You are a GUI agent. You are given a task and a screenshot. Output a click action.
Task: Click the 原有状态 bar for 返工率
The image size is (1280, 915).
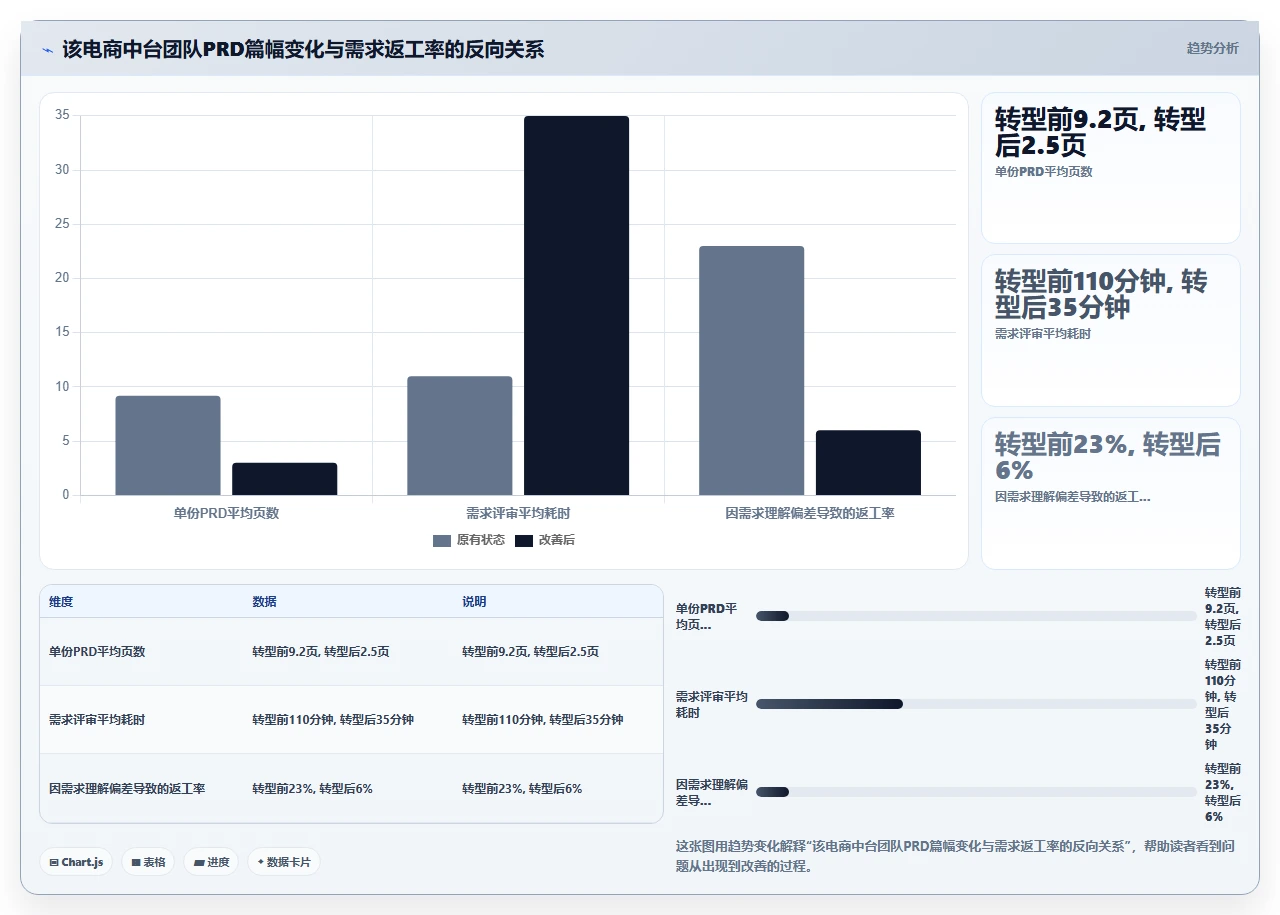pos(751,371)
